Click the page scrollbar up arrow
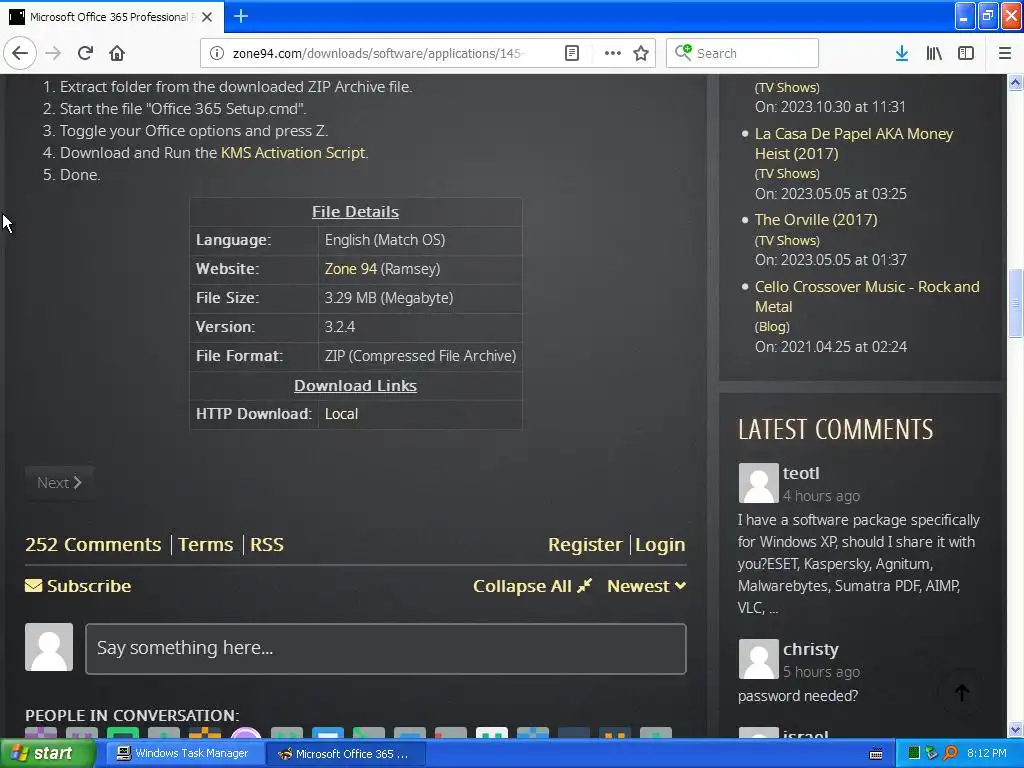This screenshot has width=1024, height=768. 1015,82
